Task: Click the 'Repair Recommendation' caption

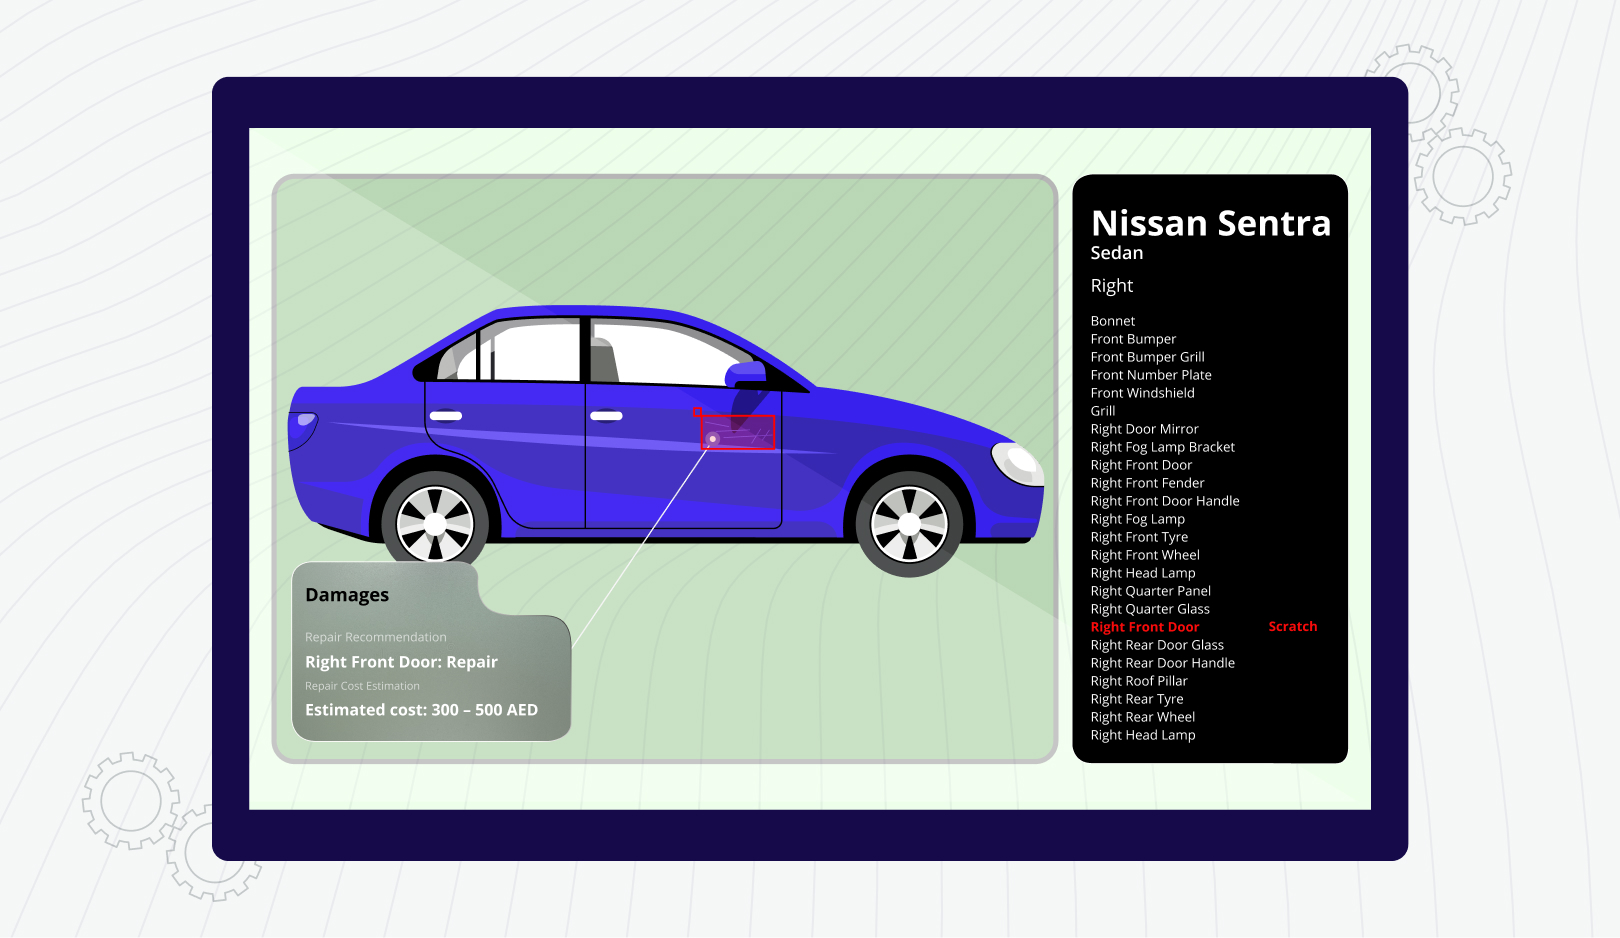Action: click(x=376, y=637)
